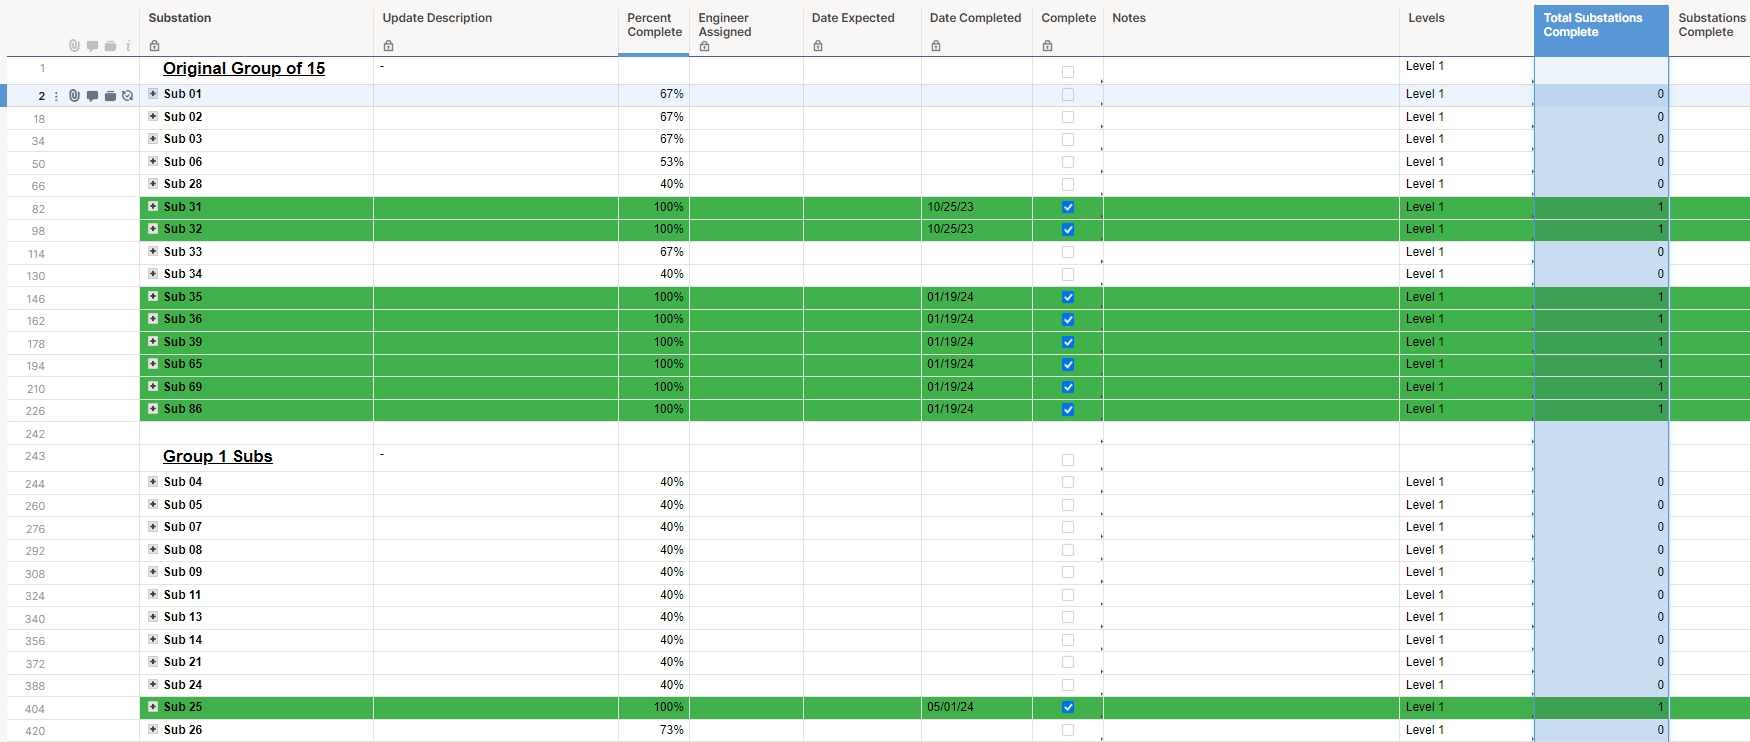This screenshot has width=1750, height=742.
Task: Check the Complete box for Sub 26
Action: pyautogui.click(x=1068, y=730)
